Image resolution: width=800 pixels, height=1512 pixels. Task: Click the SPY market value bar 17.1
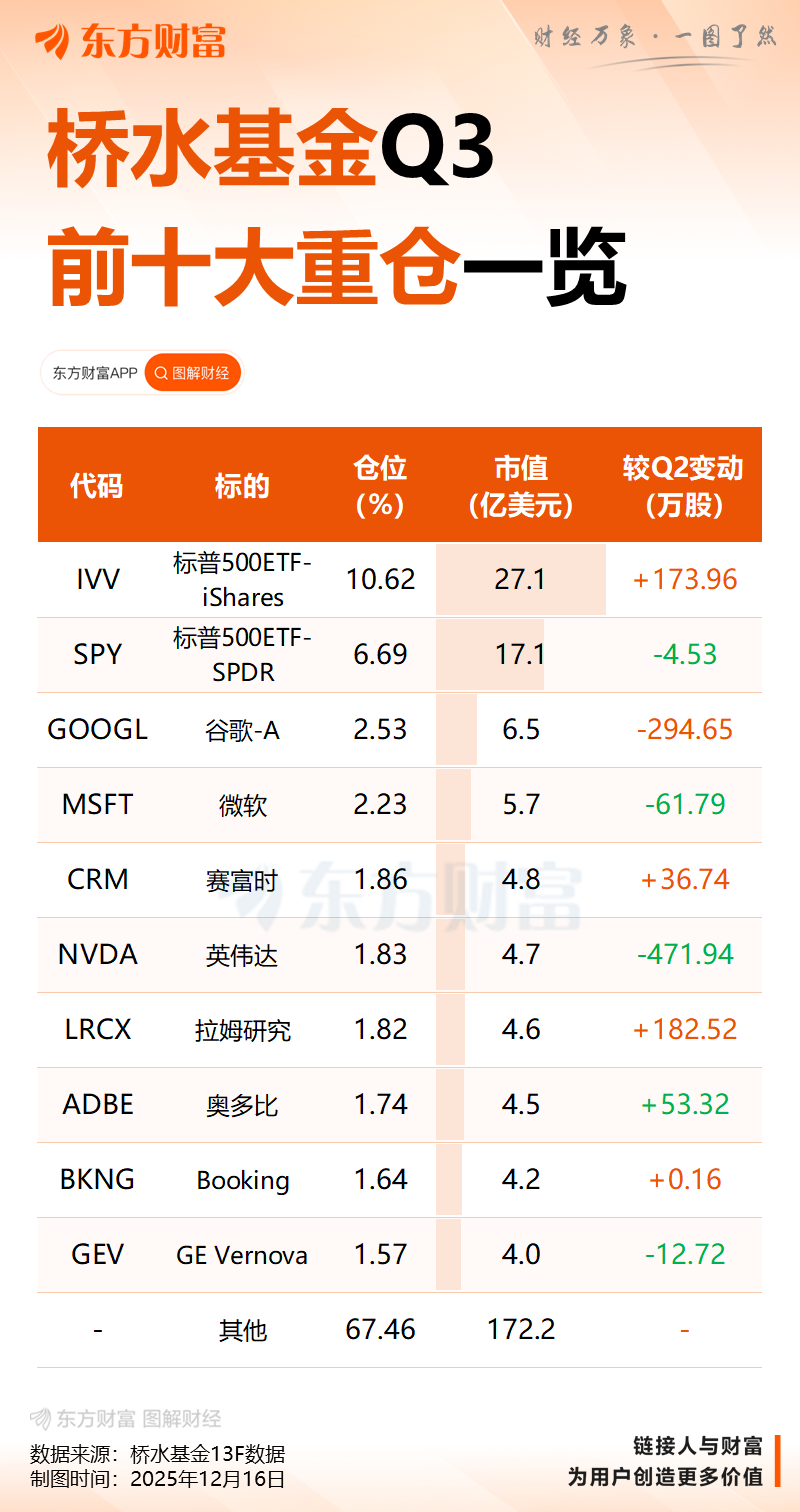click(520, 655)
